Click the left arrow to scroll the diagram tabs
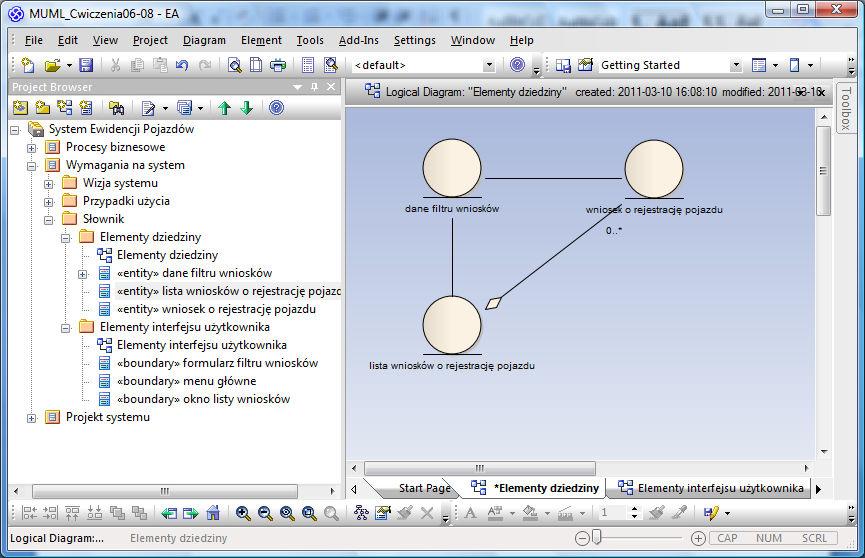The image size is (865, 558). [x=354, y=489]
